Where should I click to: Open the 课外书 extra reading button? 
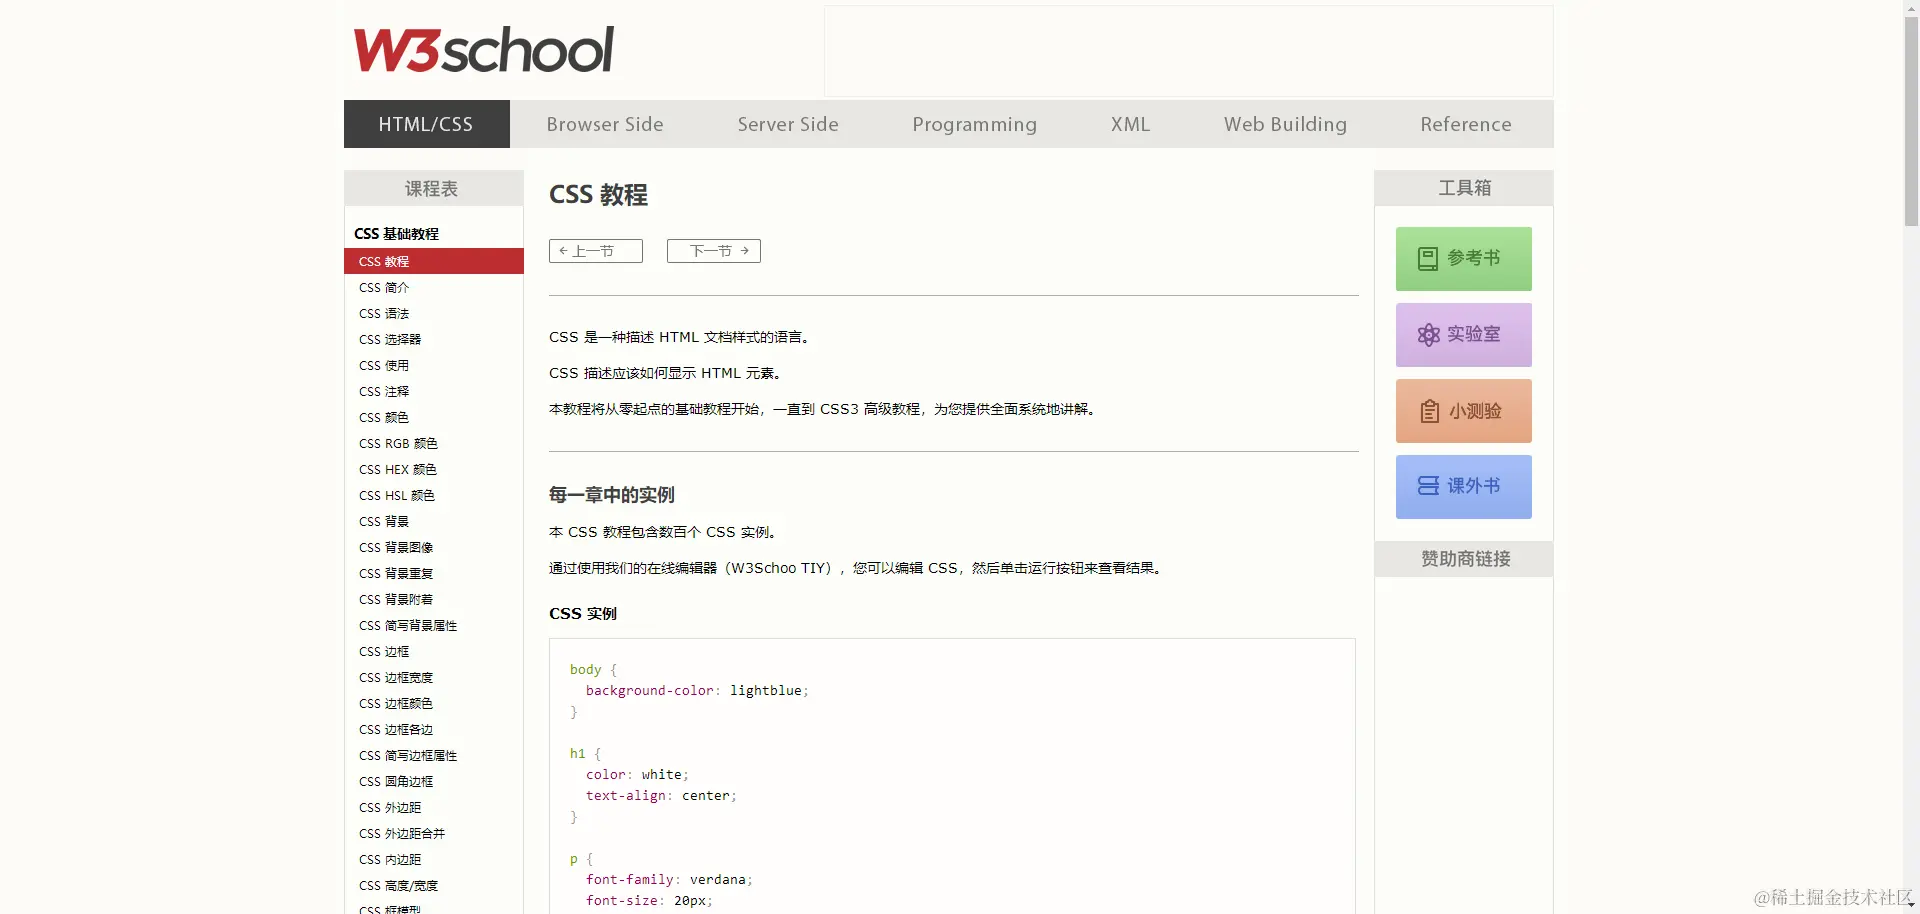[1463, 487]
